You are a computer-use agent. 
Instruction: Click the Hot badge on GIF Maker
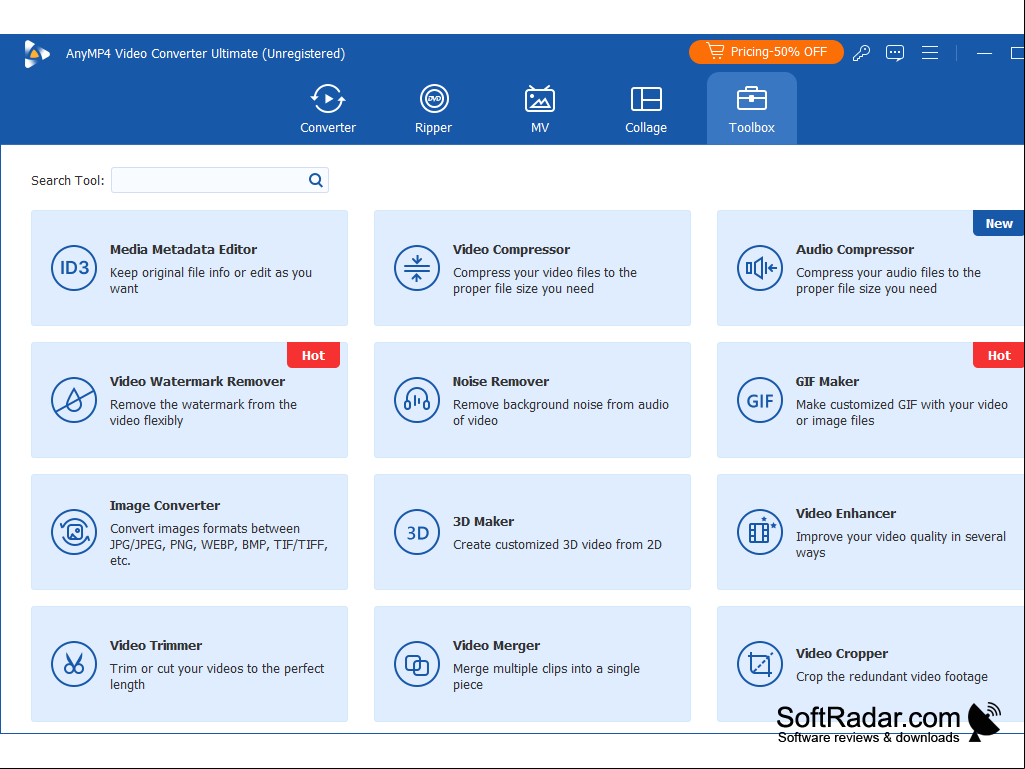point(998,355)
